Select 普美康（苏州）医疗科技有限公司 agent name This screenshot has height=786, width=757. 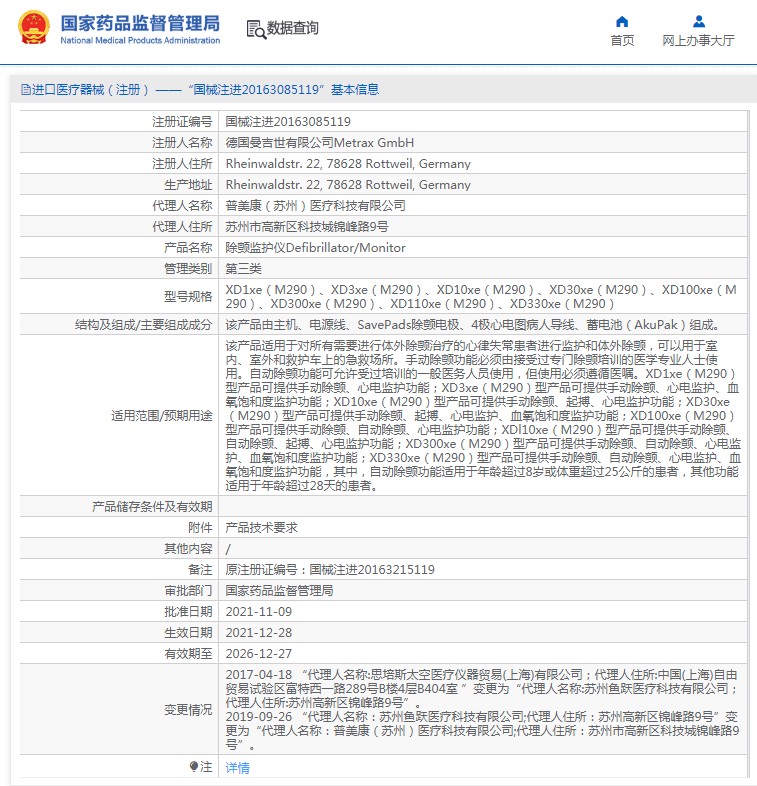tap(315, 206)
